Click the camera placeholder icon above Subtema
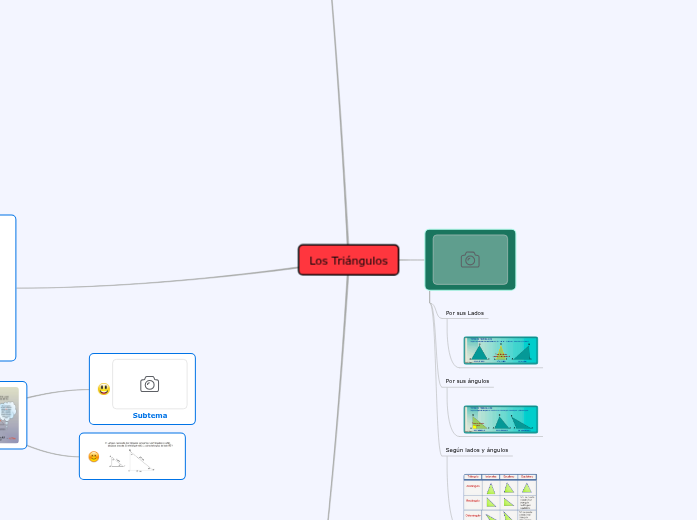Screen dimensions: 697x520 click(149, 384)
